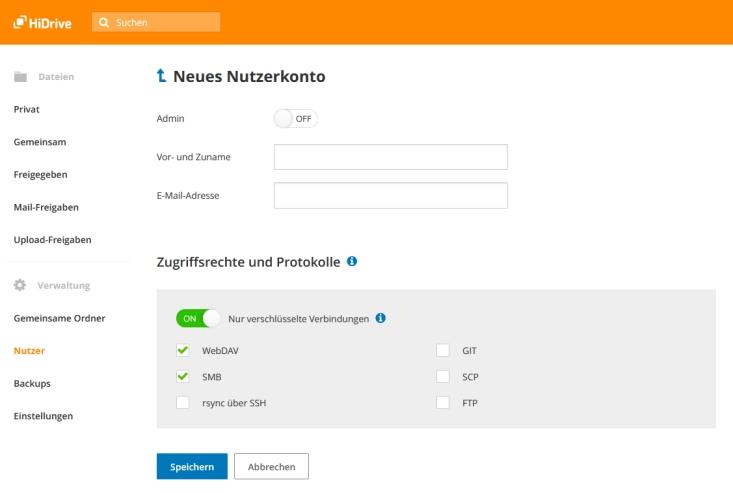Image resolution: width=733 pixels, height=493 pixels.
Task: Open Gemeinsam in the sidebar
Action: pos(40,142)
